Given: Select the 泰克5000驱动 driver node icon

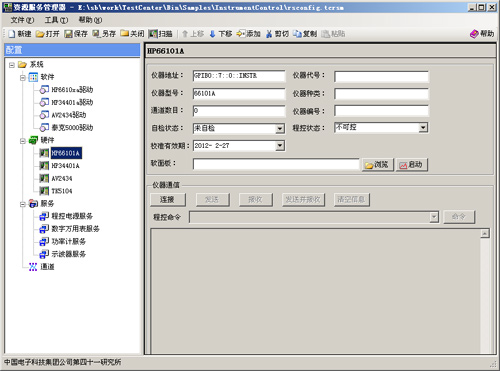Looking at the screenshot, I should 44,127.
